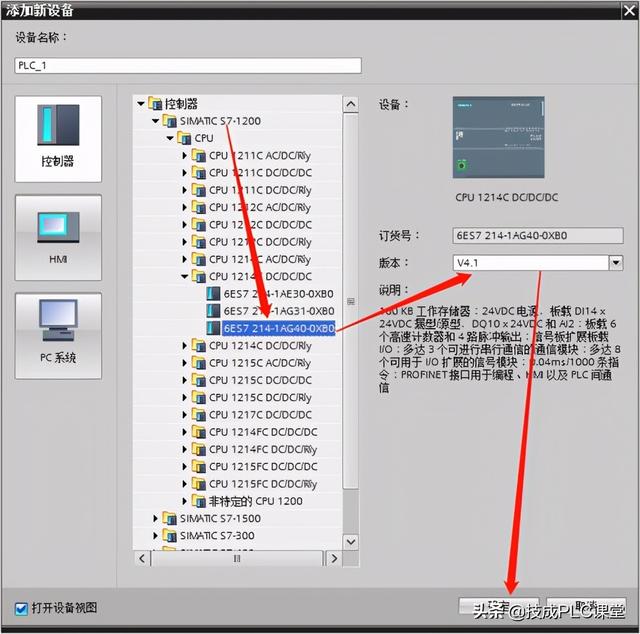The height and width of the screenshot is (634, 640).
Task: Click folder icon for CPU 1212C DC/DC/DC
Action: [199, 225]
